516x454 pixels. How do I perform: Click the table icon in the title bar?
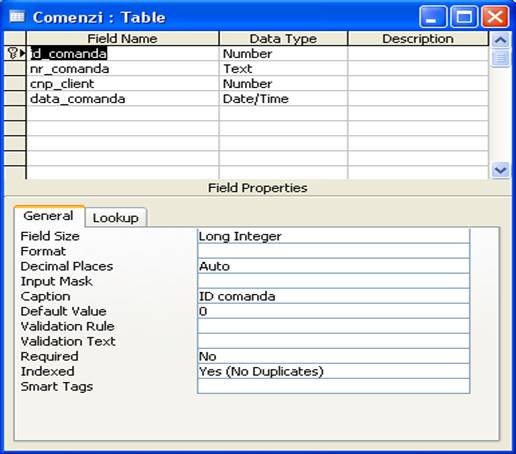[x=17, y=17]
